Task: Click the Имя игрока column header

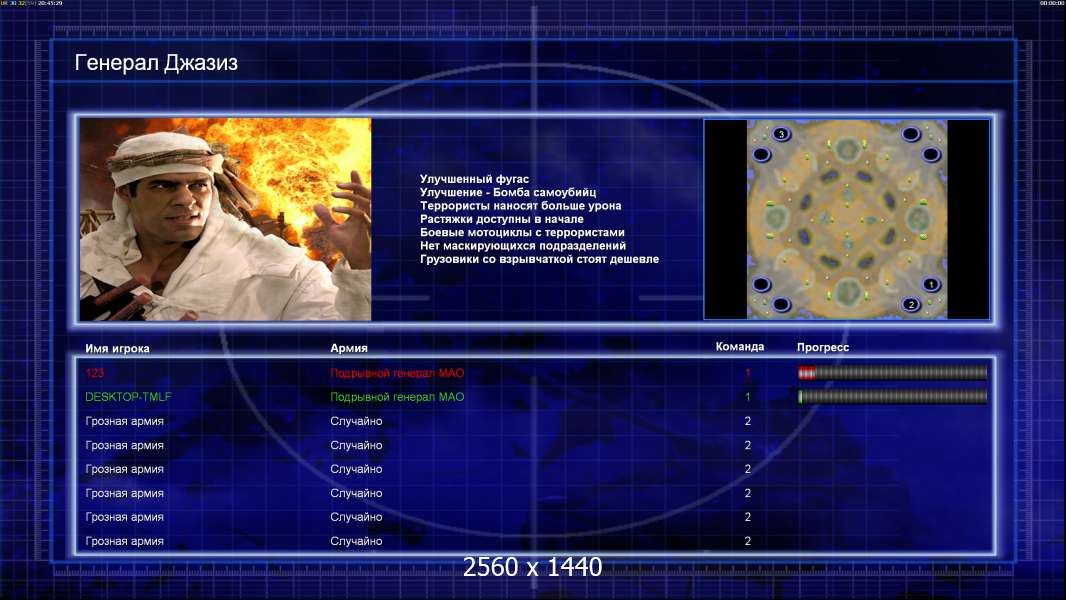Action: tap(117, 349)
